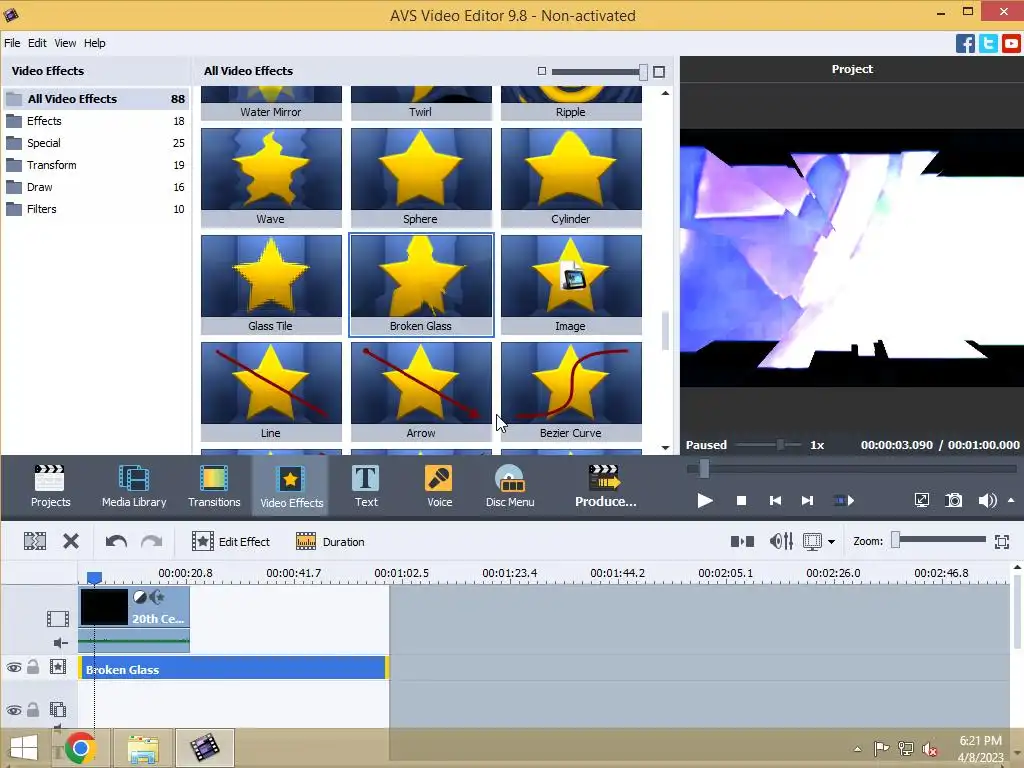Play the project preview
This screenshot has height=768, width=1024.
(705, 501)
